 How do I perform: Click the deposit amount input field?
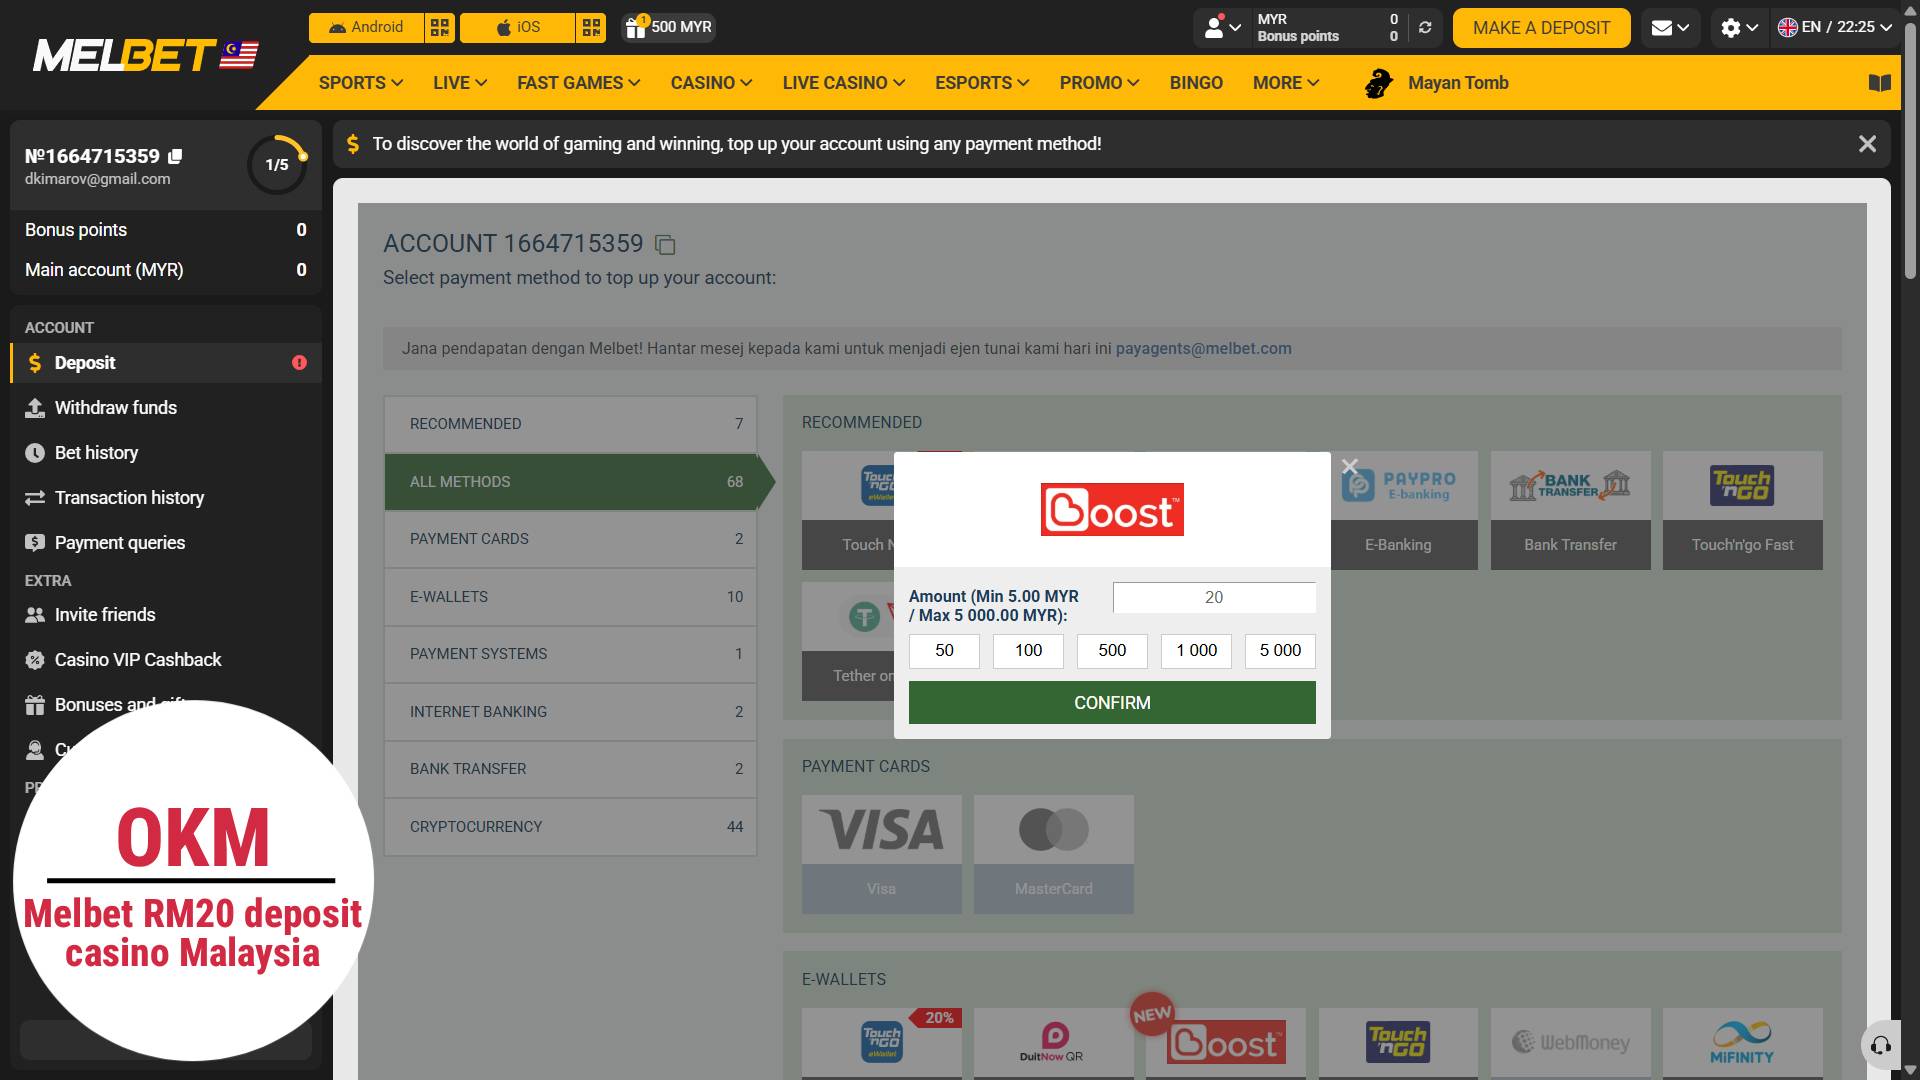1214,597
